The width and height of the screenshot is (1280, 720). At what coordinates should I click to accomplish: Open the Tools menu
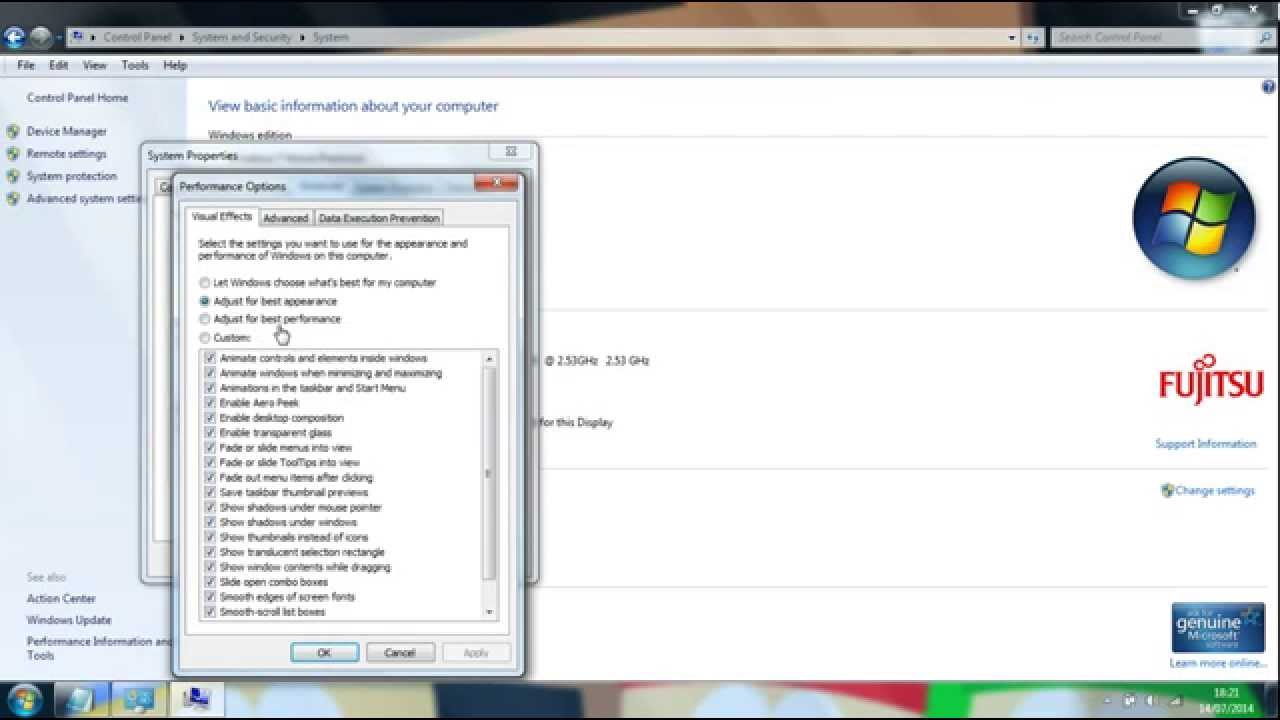(x=135, y=65)
